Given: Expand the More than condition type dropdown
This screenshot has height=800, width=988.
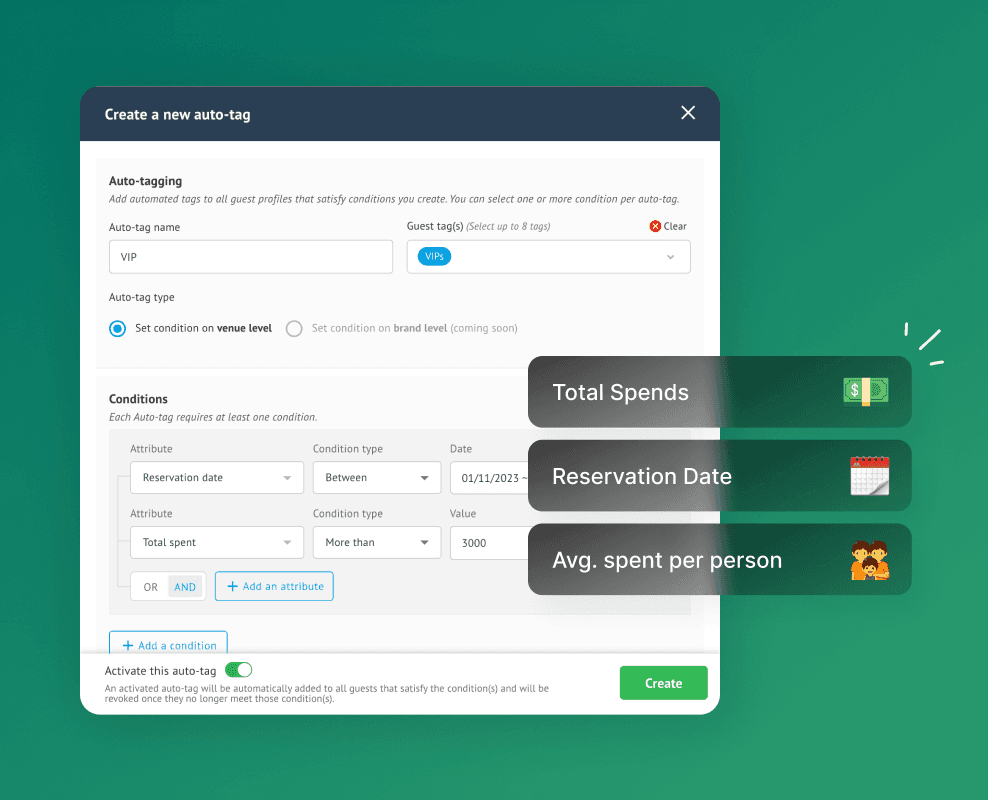Looking at the screenshot, I should point(377,542).
